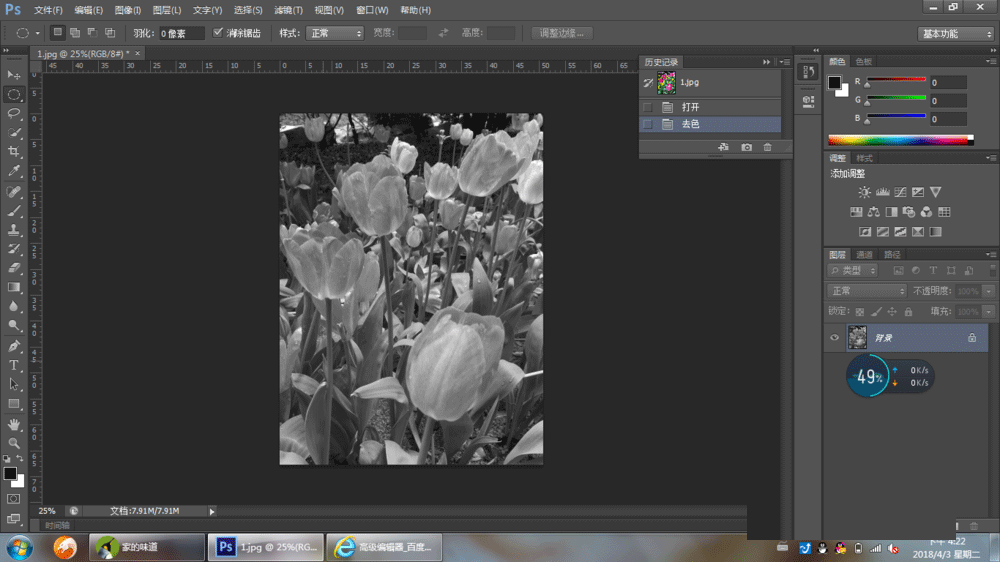Screen dimensions: 1000x562
Task: Click the Zoom tool in the toolbox
Action: (14, 443)
